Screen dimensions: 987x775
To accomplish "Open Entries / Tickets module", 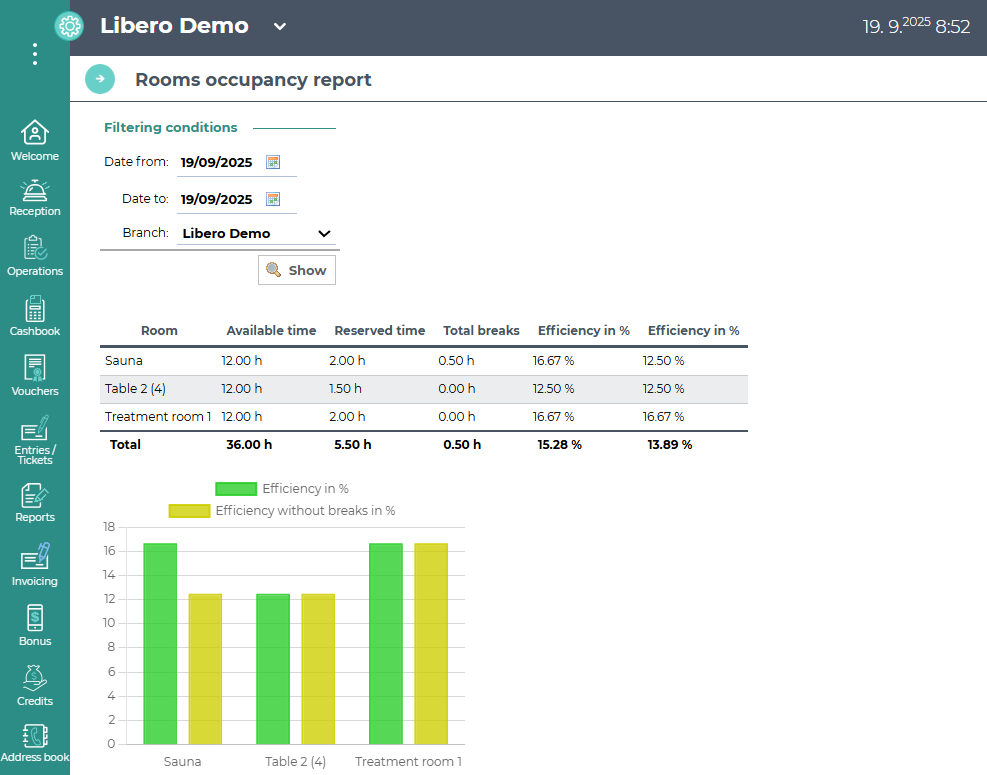I will tap(35, 440).
